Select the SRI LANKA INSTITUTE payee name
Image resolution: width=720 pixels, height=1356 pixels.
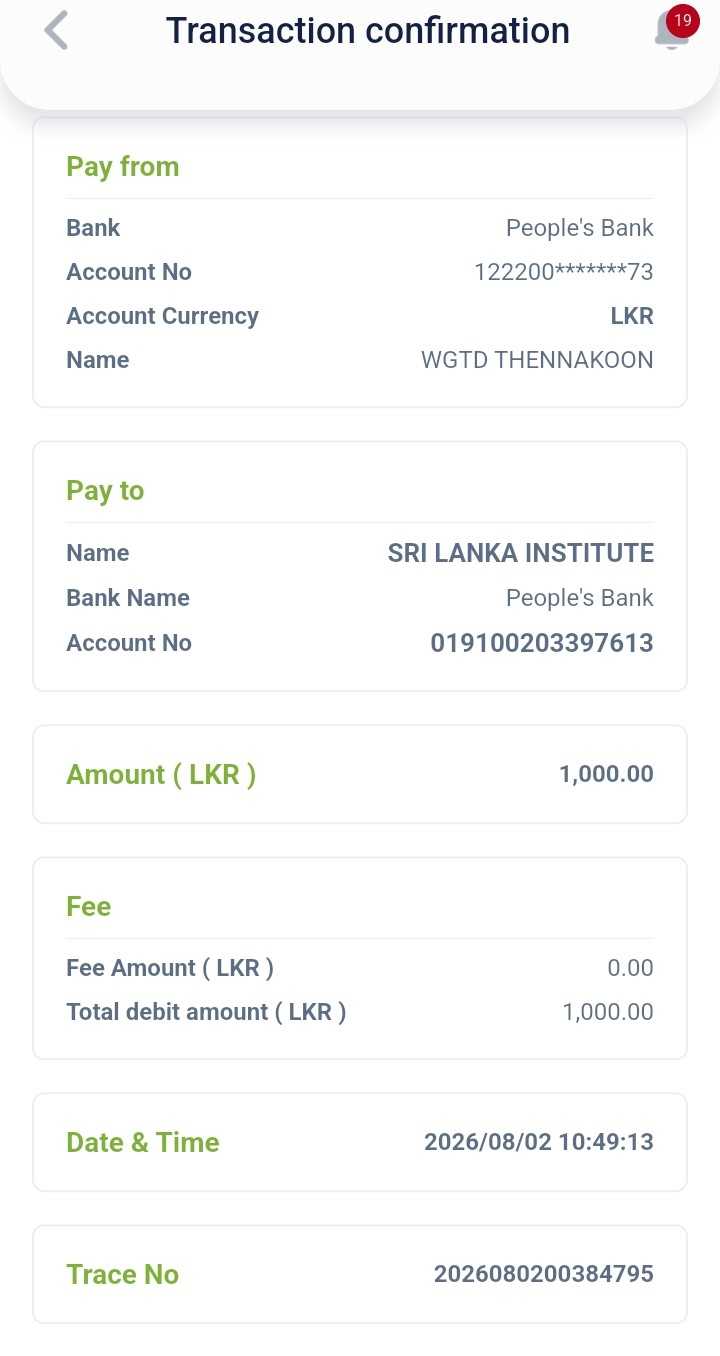pyautogui.click(x=521, y=553)
